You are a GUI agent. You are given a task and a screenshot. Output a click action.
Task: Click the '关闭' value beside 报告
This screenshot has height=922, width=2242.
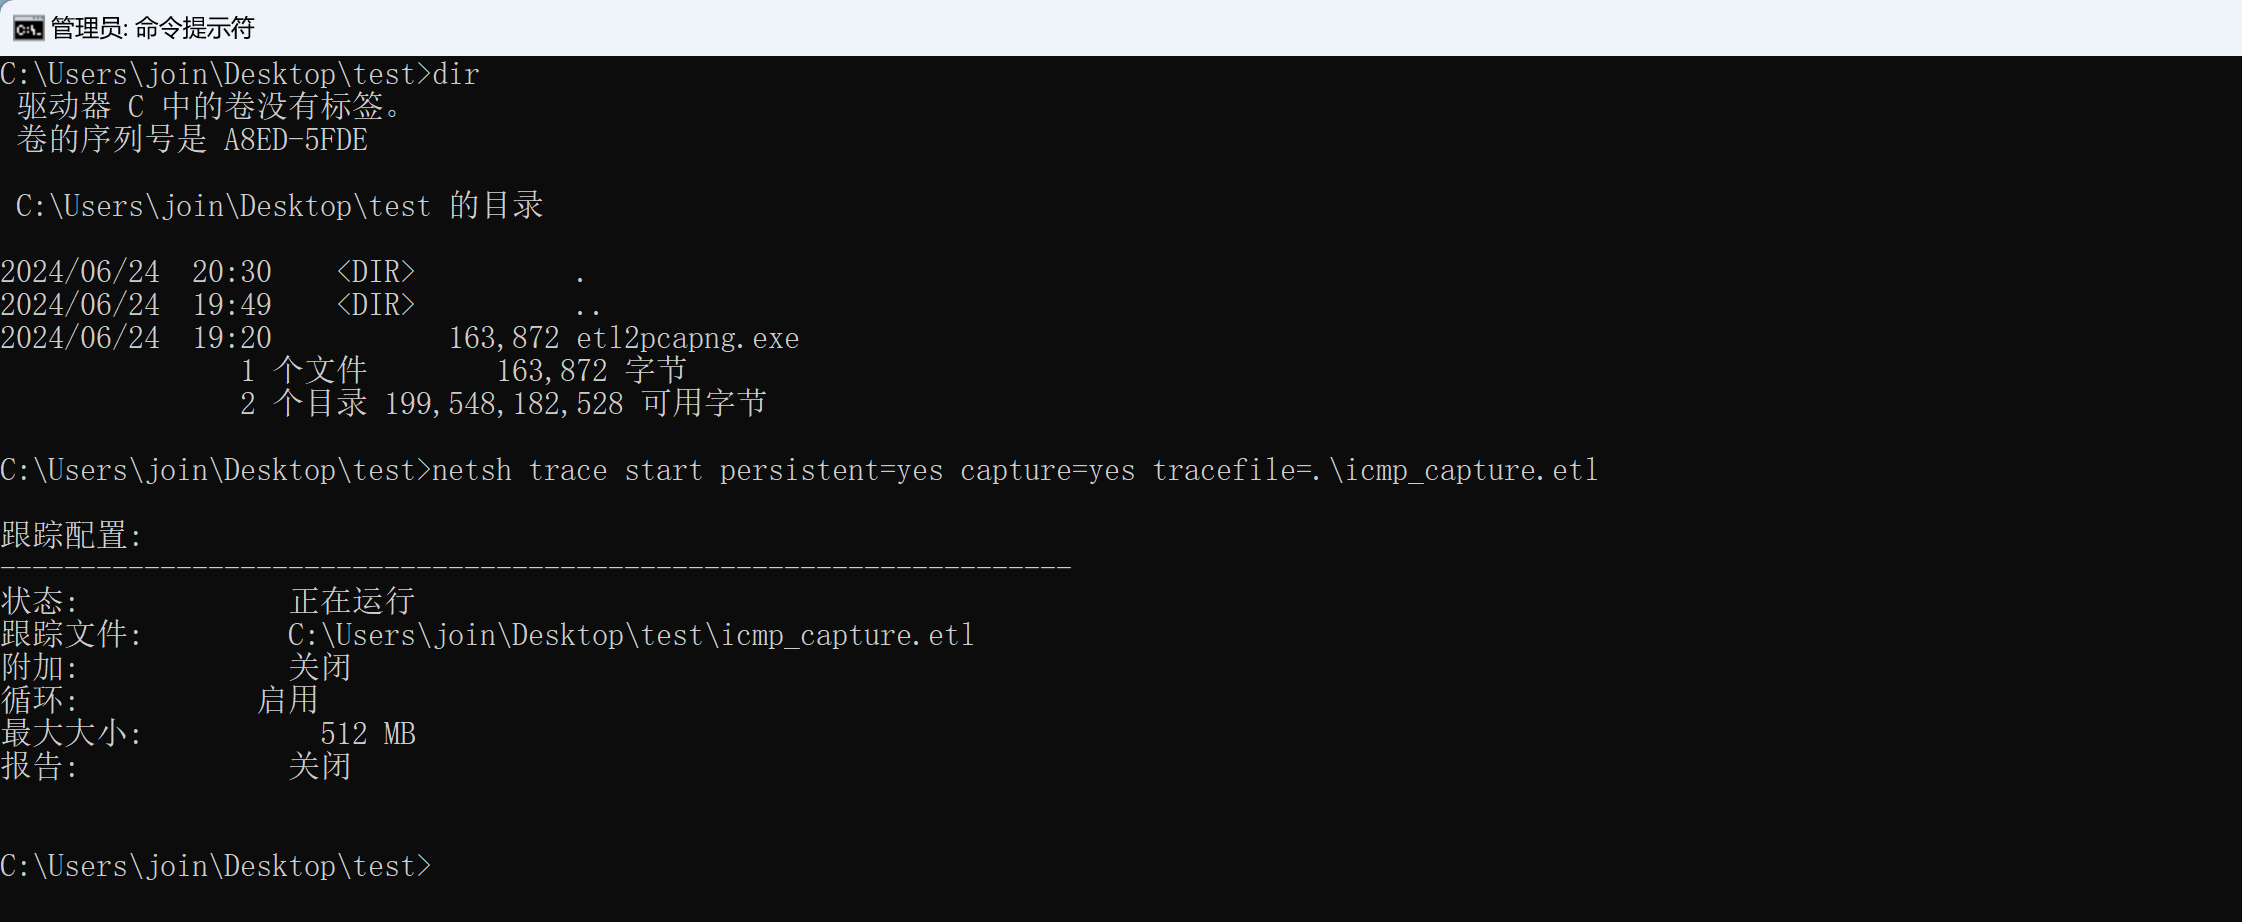click(x=320, y=766)
